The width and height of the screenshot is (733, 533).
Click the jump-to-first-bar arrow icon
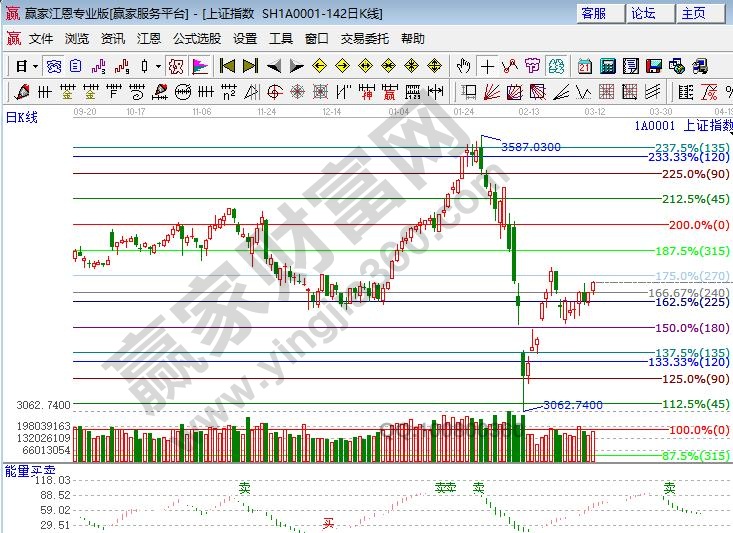tap(227, 66)
